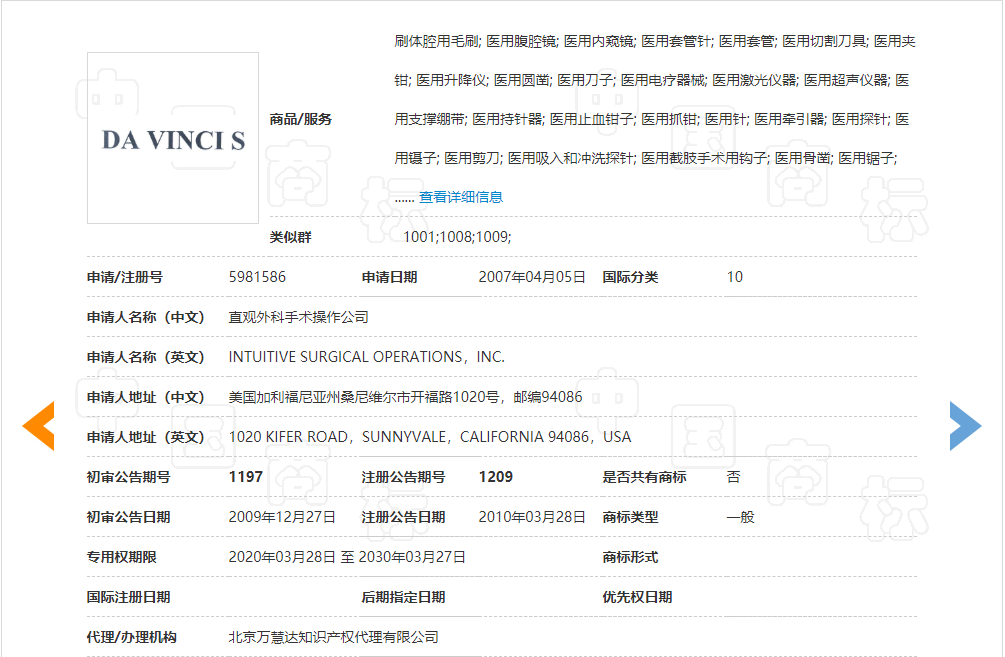
Task: Click the 专用权期限 label
Action: point(122,557)
